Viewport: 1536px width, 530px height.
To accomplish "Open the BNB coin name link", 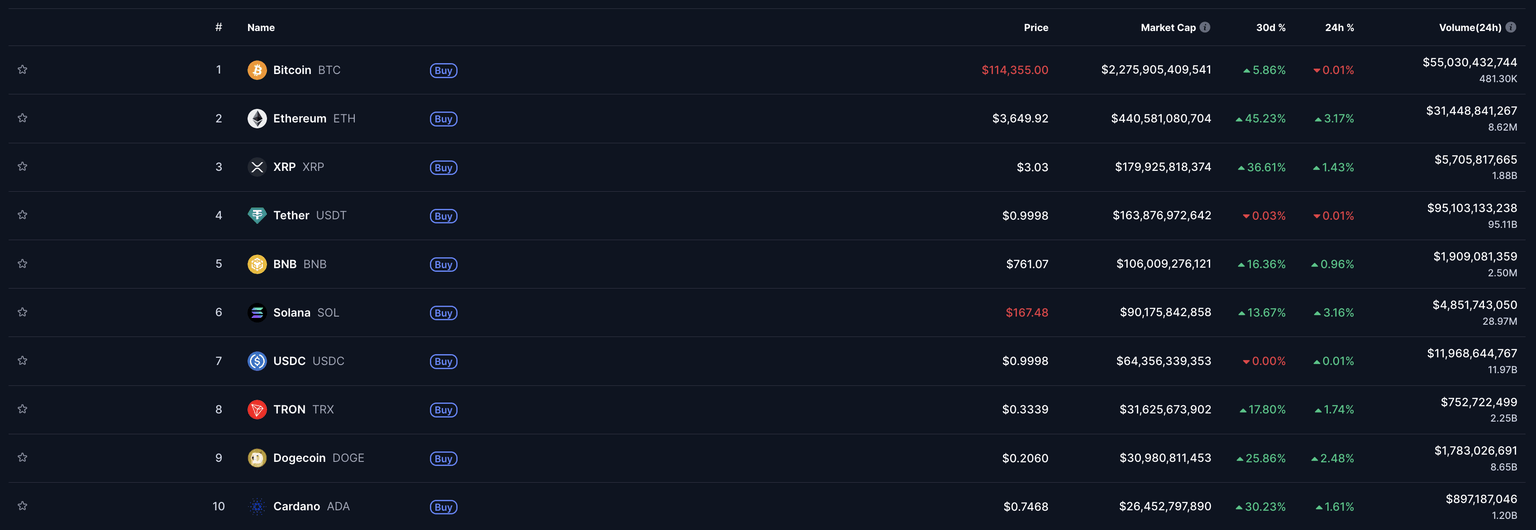I will 285,265.
